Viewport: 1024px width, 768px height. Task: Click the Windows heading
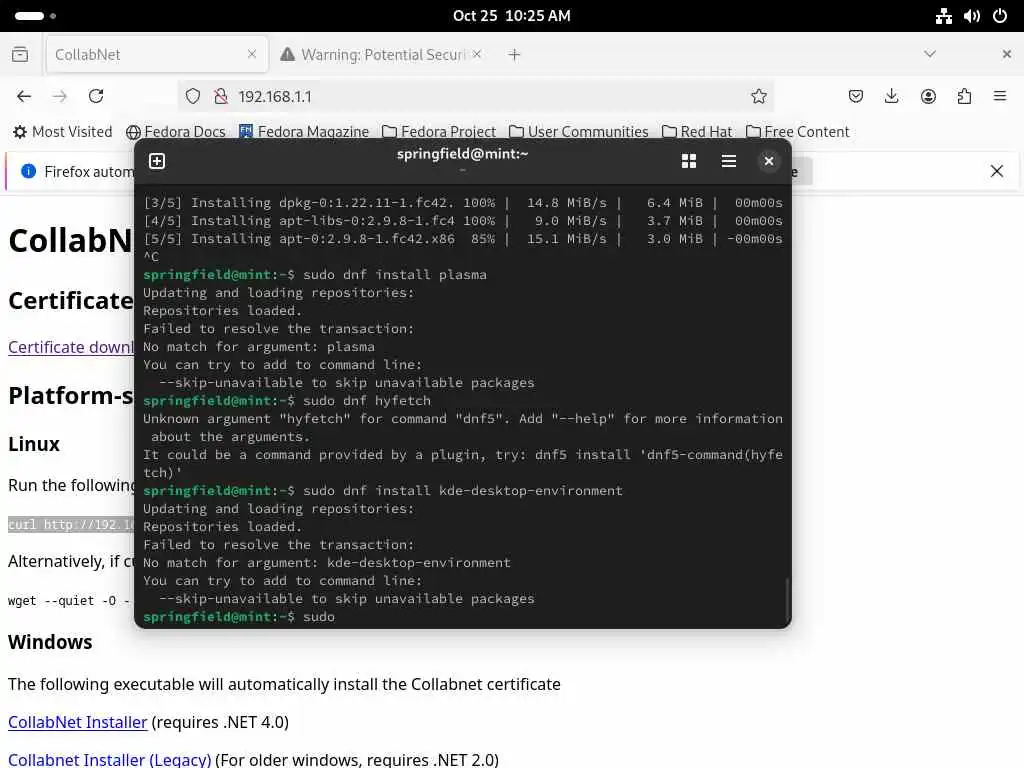(x=50, y=642)
